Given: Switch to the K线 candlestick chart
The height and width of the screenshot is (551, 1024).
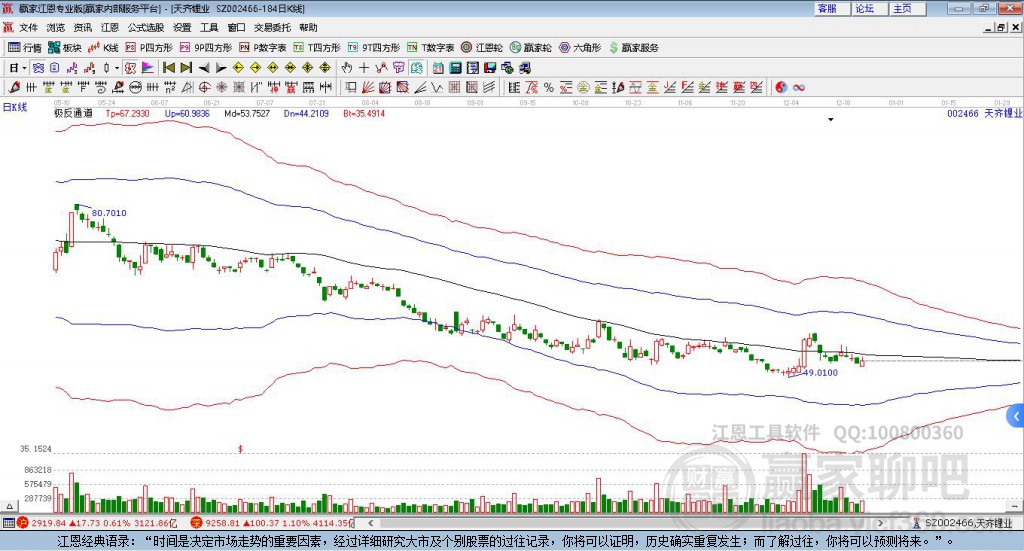Looking at the screenshot, I should pos(103,48).
